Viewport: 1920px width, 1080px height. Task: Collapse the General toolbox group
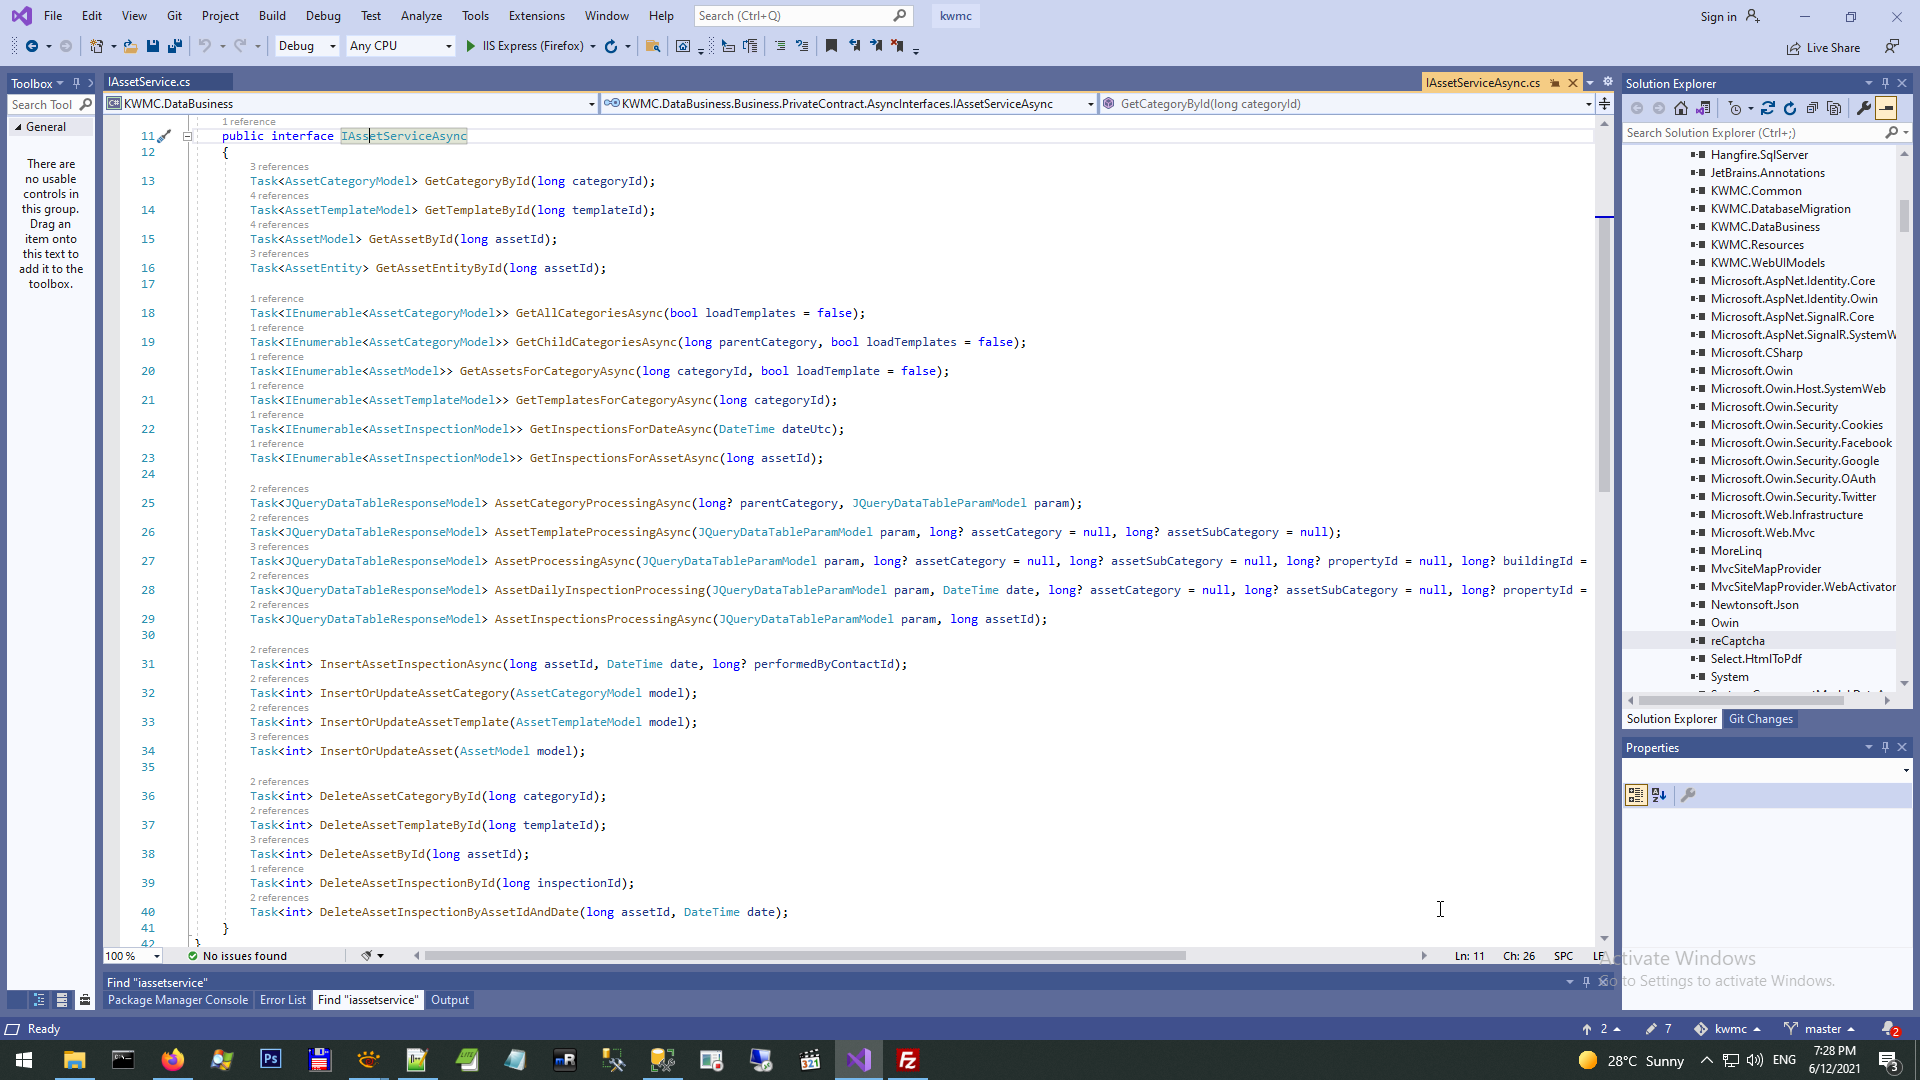coord(18,127)
